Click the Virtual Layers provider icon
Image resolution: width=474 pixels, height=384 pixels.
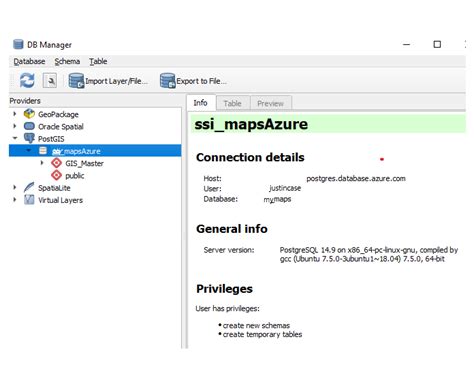tap(29, 200)
